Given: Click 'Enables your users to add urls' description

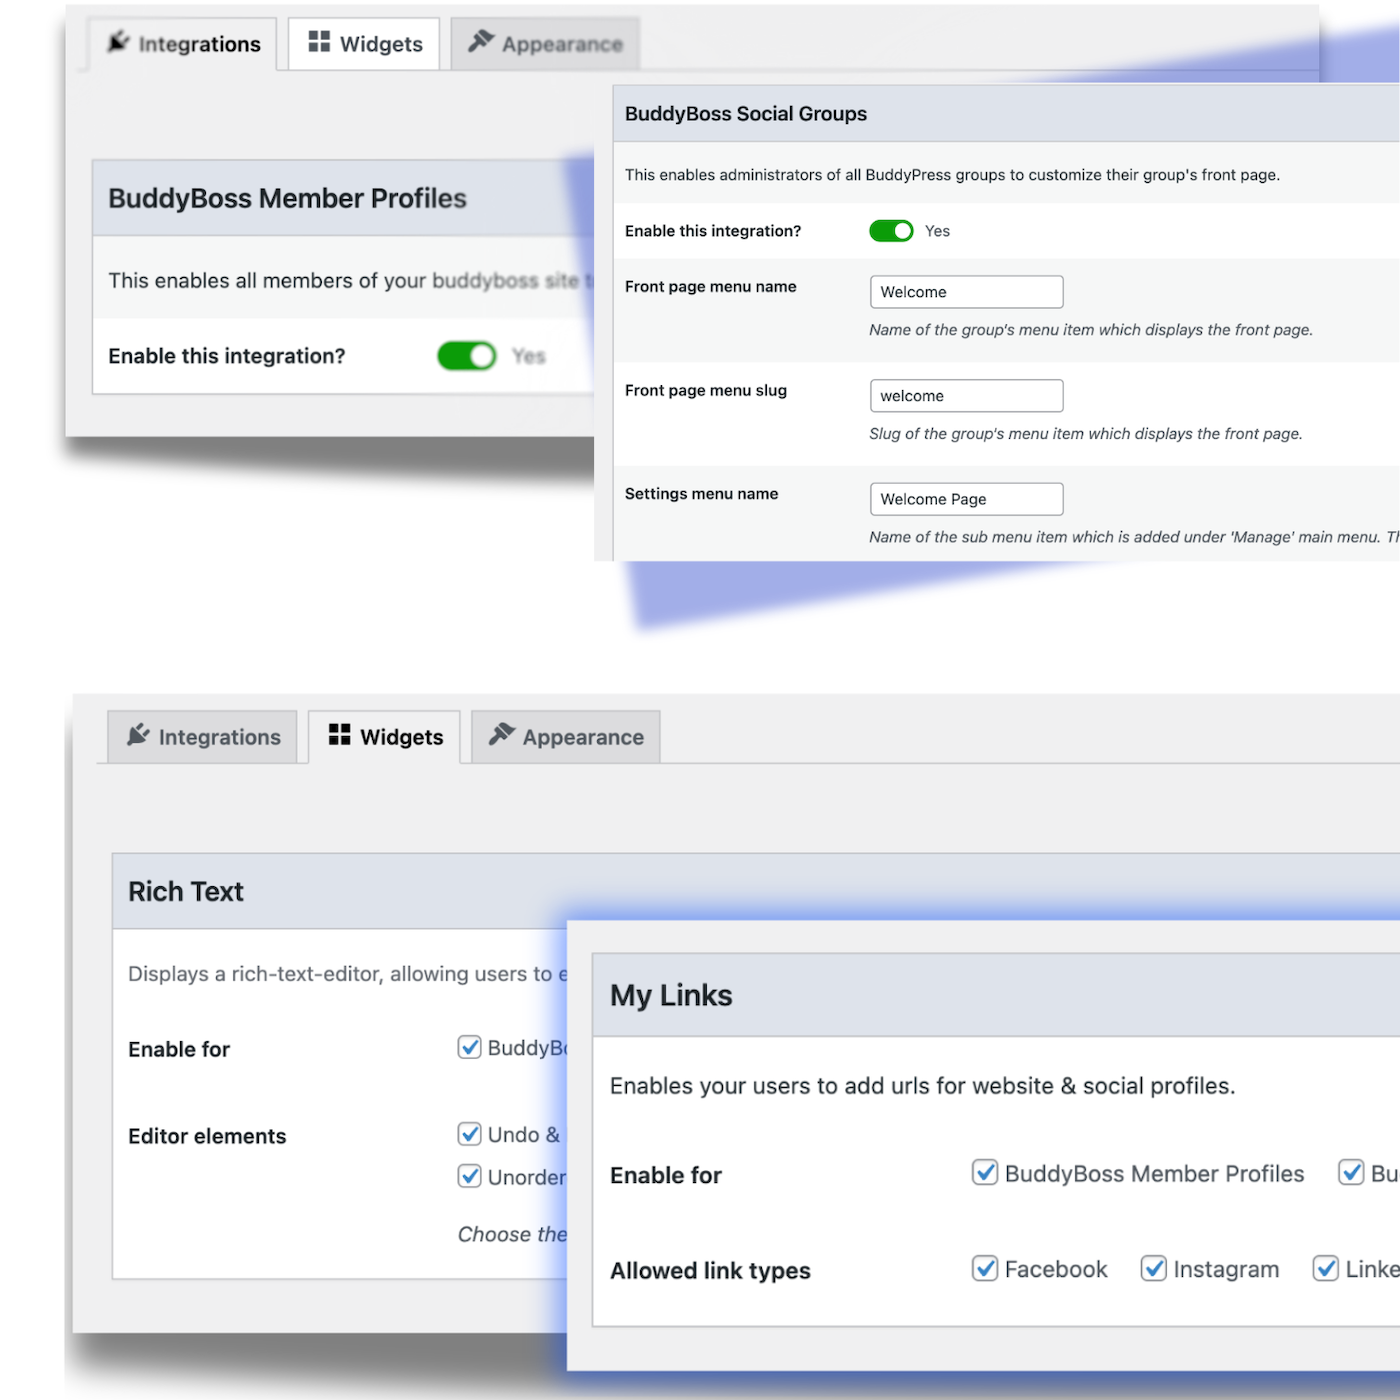Looking at the screenshot, I should (923, 1086).
